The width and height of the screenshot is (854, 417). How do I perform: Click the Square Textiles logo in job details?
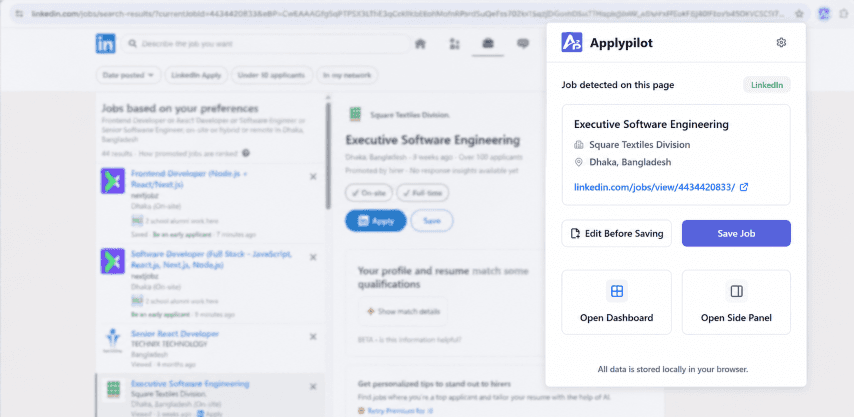coord(355,114)
